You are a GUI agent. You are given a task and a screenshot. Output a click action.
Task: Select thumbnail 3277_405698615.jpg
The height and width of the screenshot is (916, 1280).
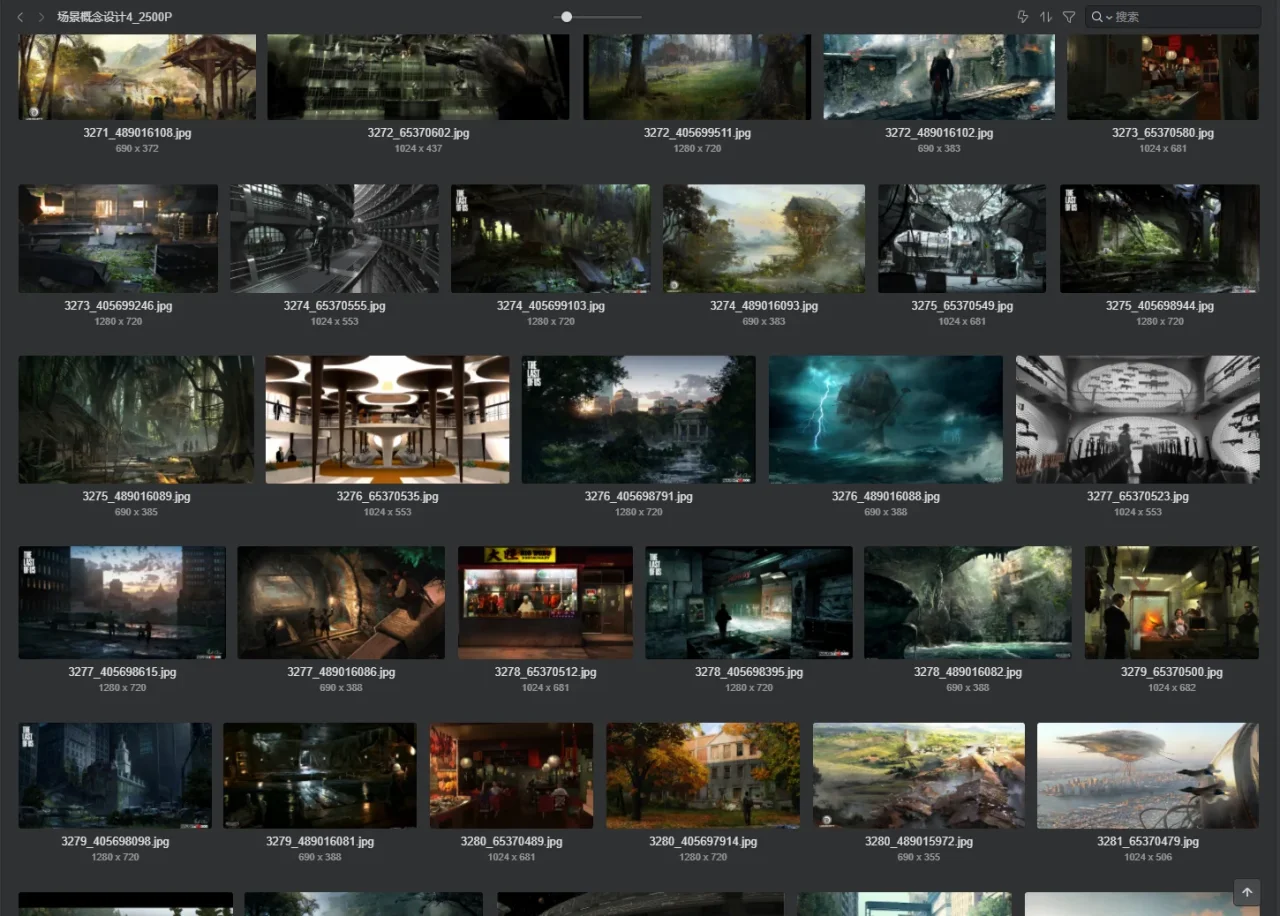tap(122, 602)
